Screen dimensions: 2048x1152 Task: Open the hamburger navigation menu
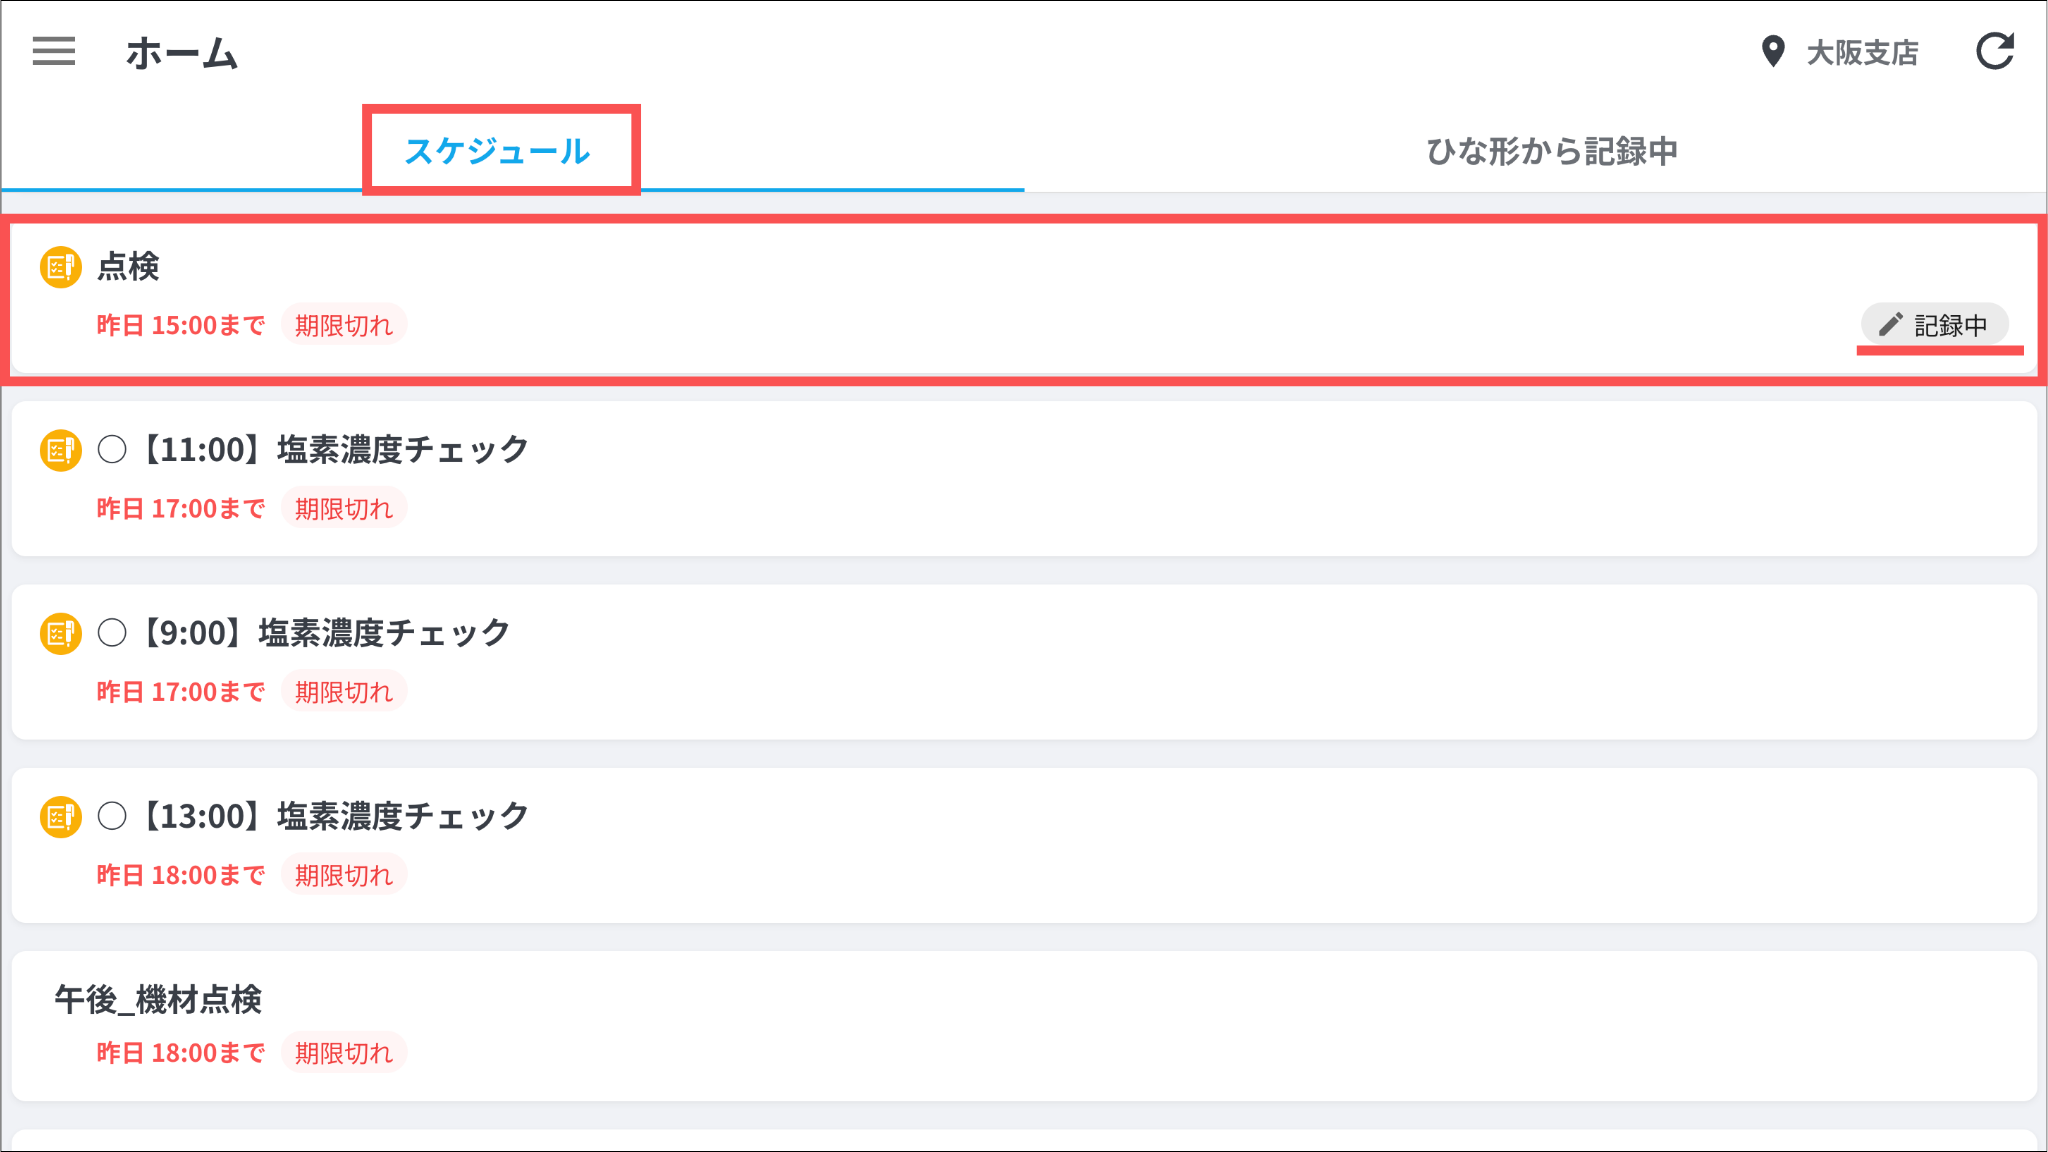pyautogui.click(x=54, y=52)
